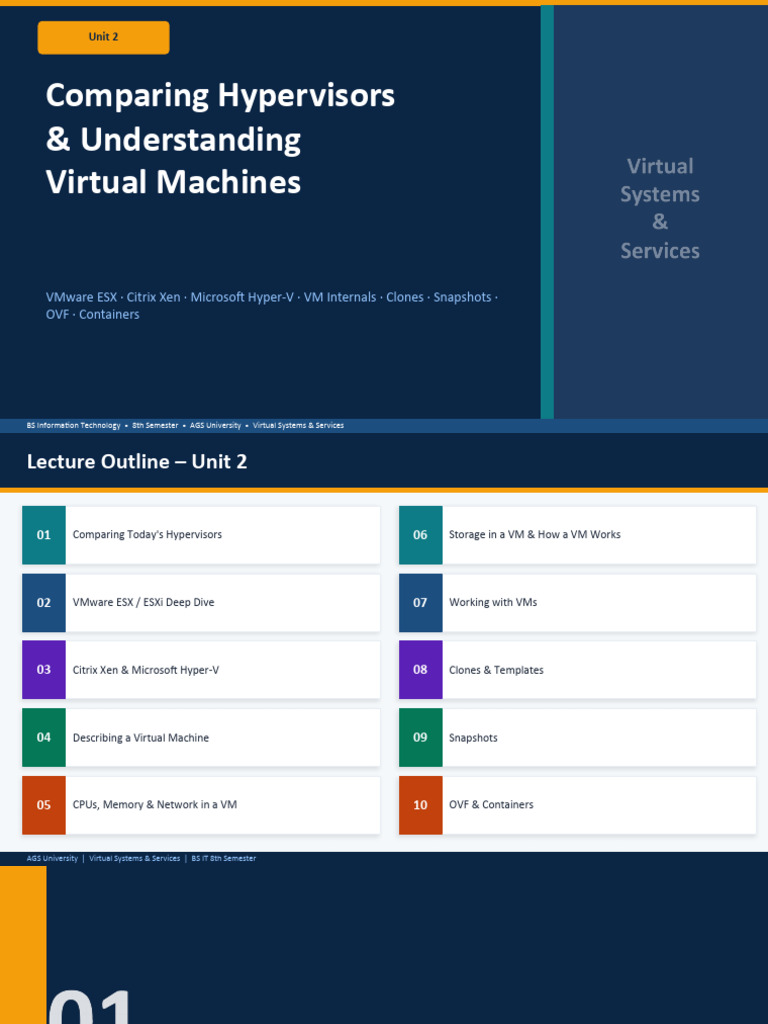Viewport: 768px width, 1024px height.
Task: Select the orange 05 number tile
Action: tap(44, 805)
